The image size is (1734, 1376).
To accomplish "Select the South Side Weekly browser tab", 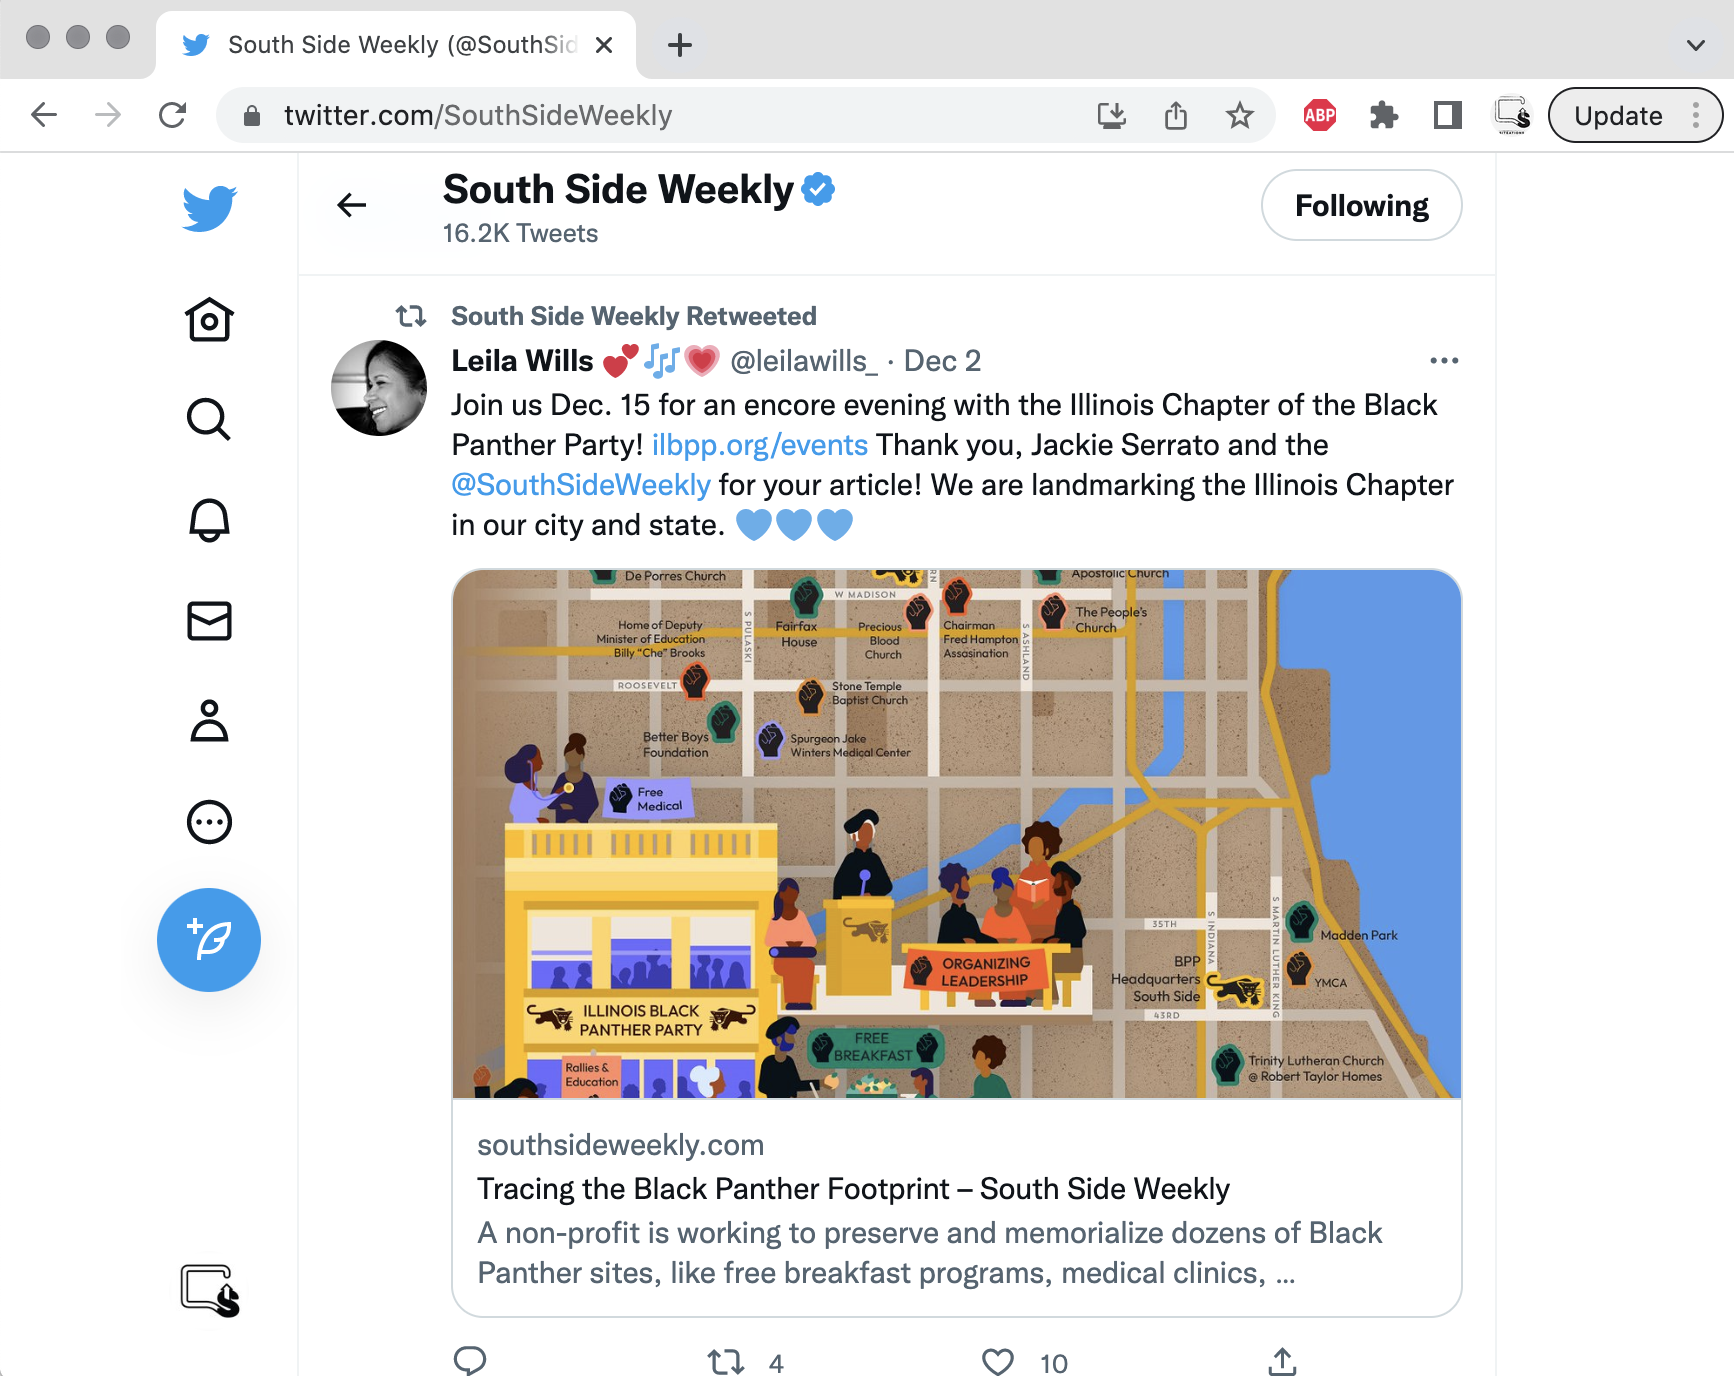I will coord(396,45).
